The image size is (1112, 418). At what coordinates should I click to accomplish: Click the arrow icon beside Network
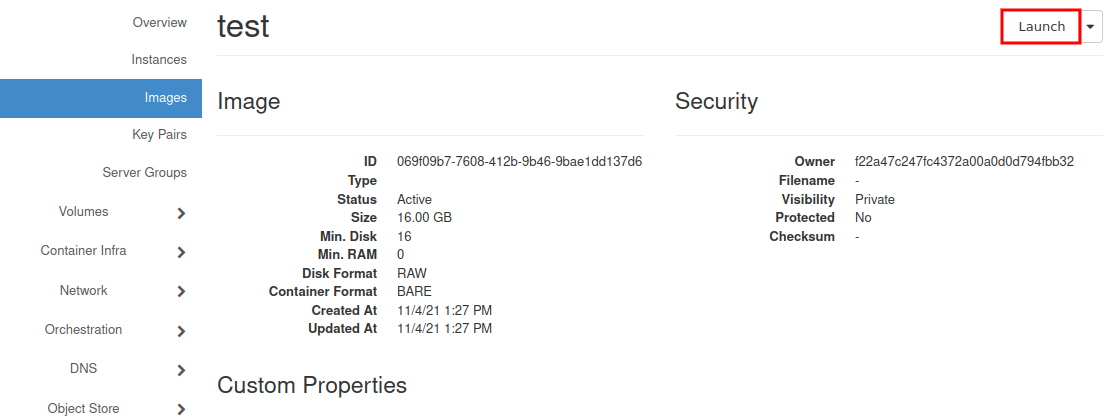181,292
